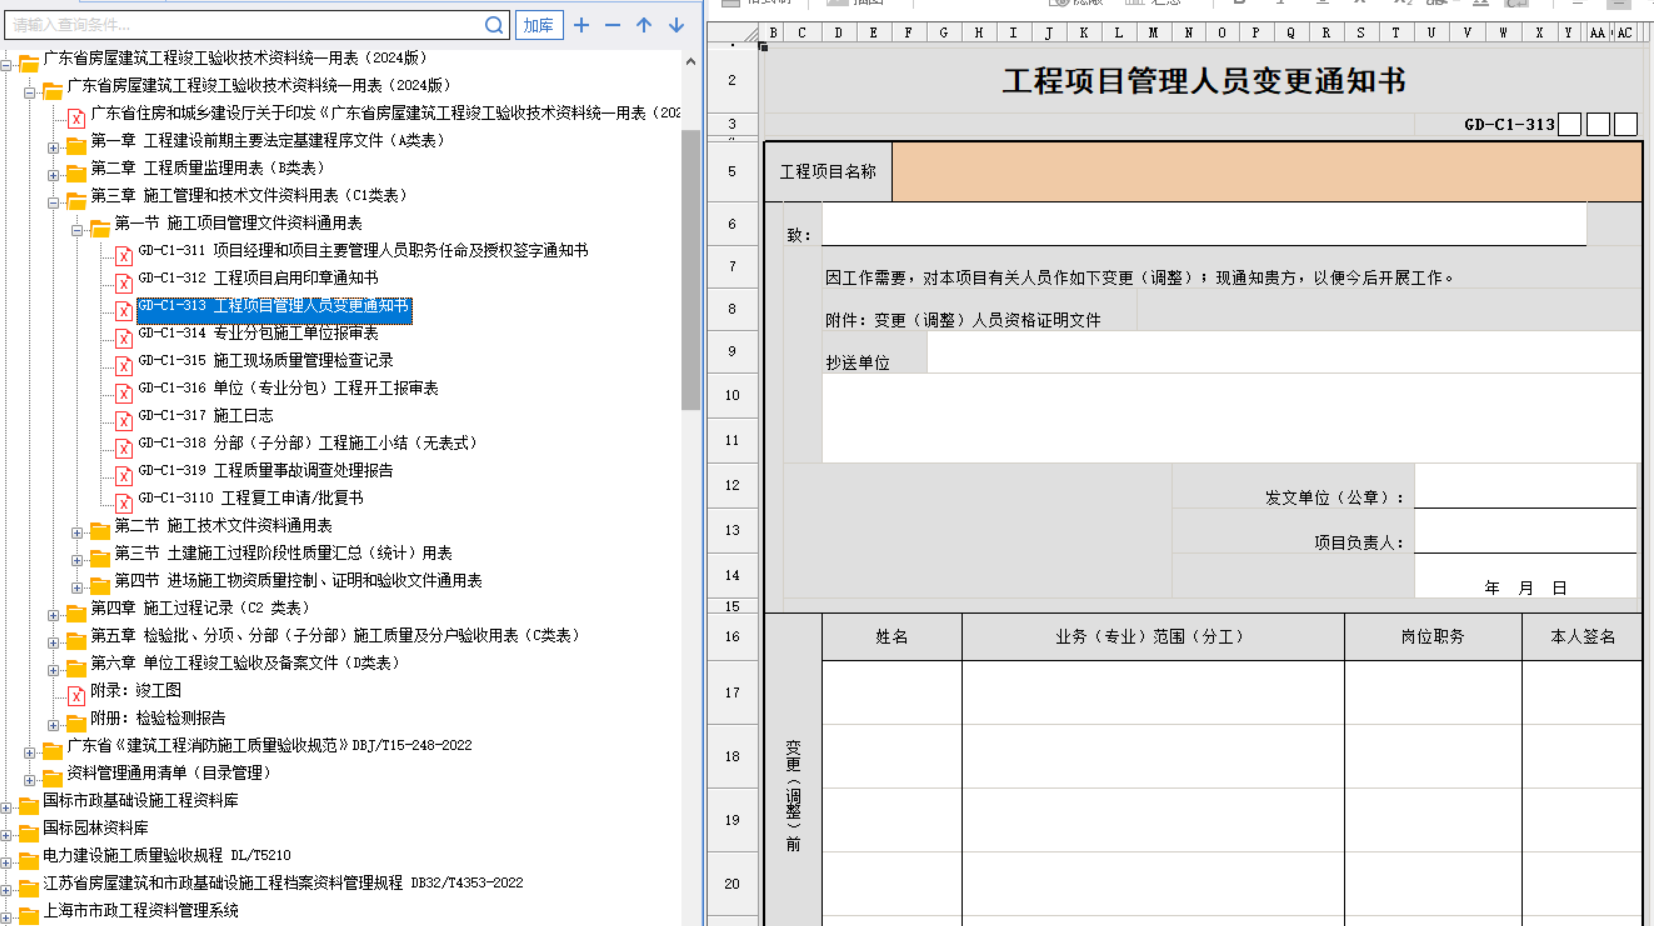This screenshot has height=926, width=1654.
Task: Select the 上海市市政工程资料管理系统 library
Action: tap(140, 910)
